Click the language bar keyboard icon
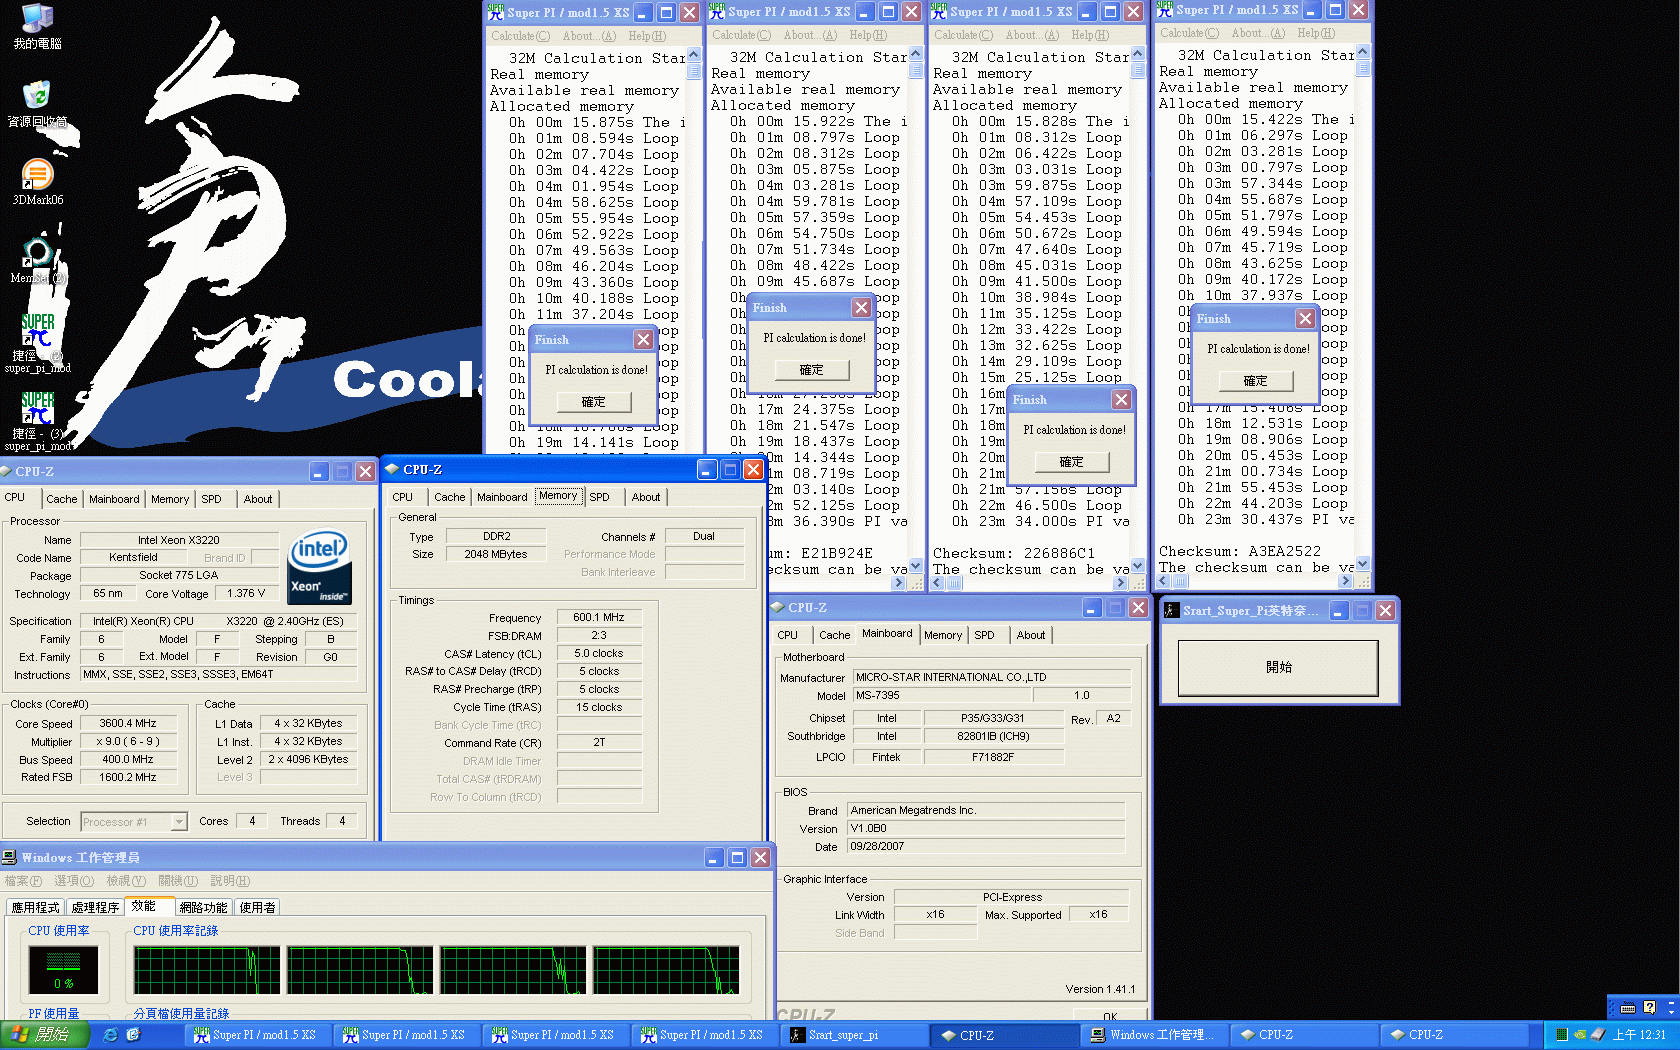The height and width of the screenshot is (1050, 1680). pos(1628,1008)
